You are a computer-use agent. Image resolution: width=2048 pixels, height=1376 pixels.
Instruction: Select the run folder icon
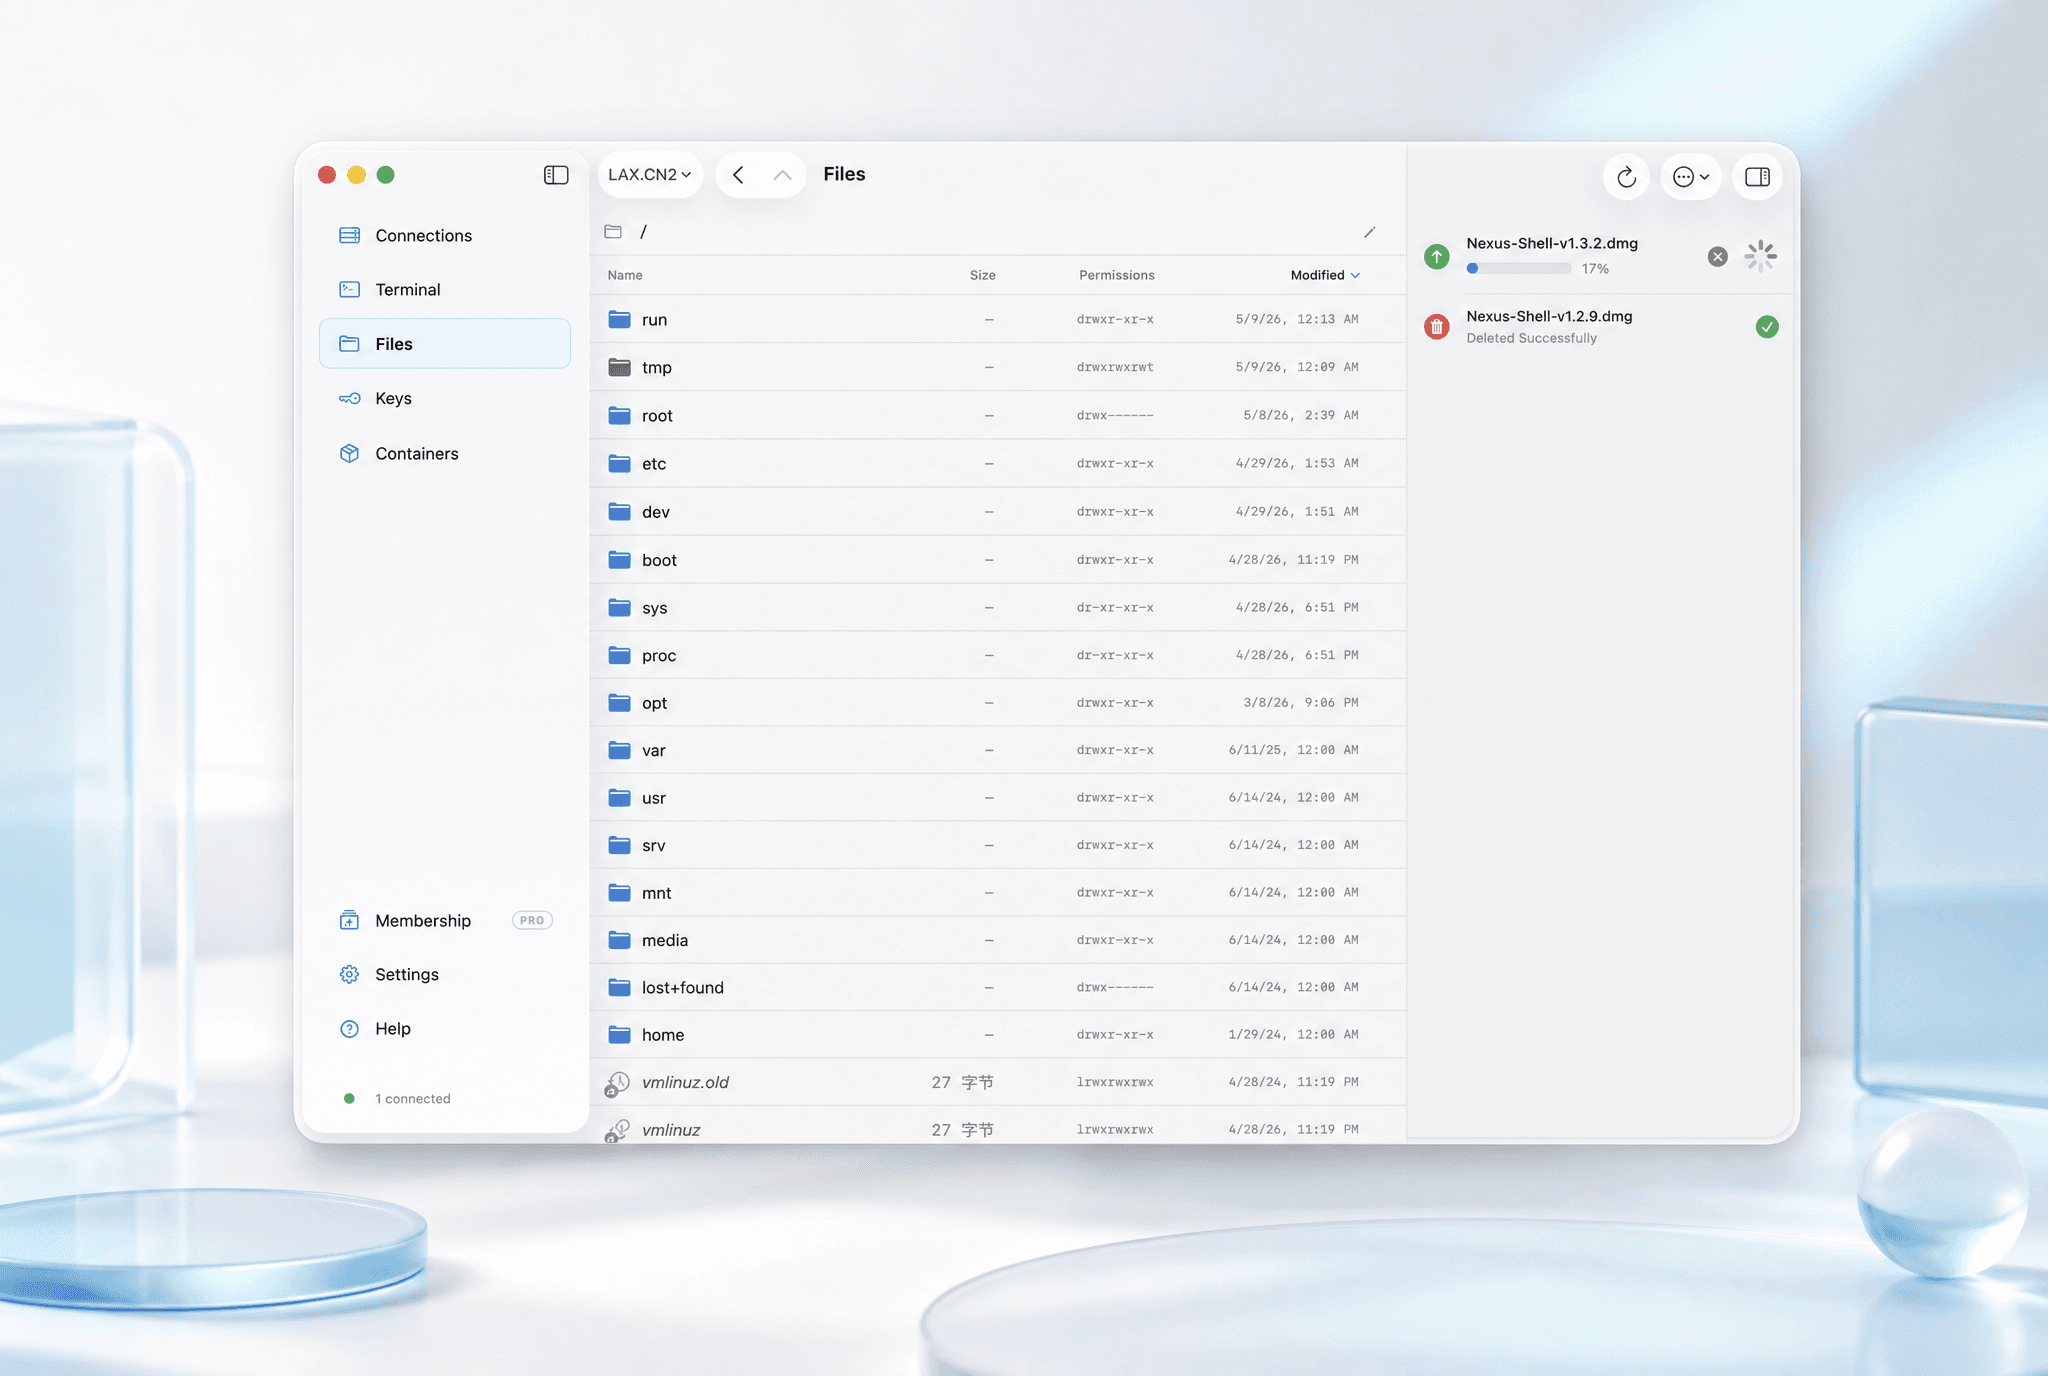[620, 319]
